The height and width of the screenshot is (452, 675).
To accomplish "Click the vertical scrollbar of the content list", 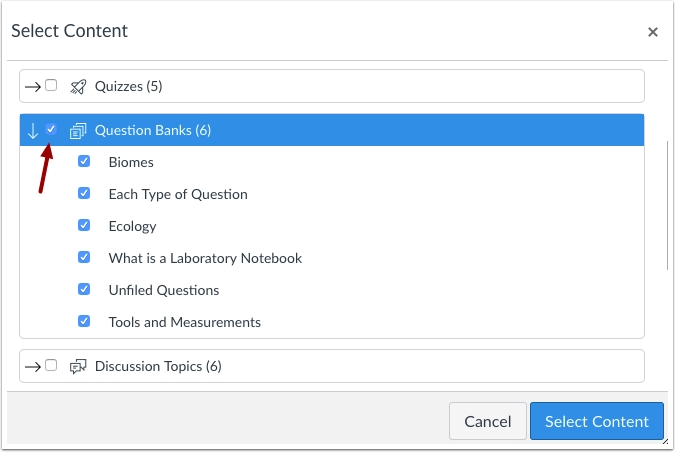I will coord(668,205).
